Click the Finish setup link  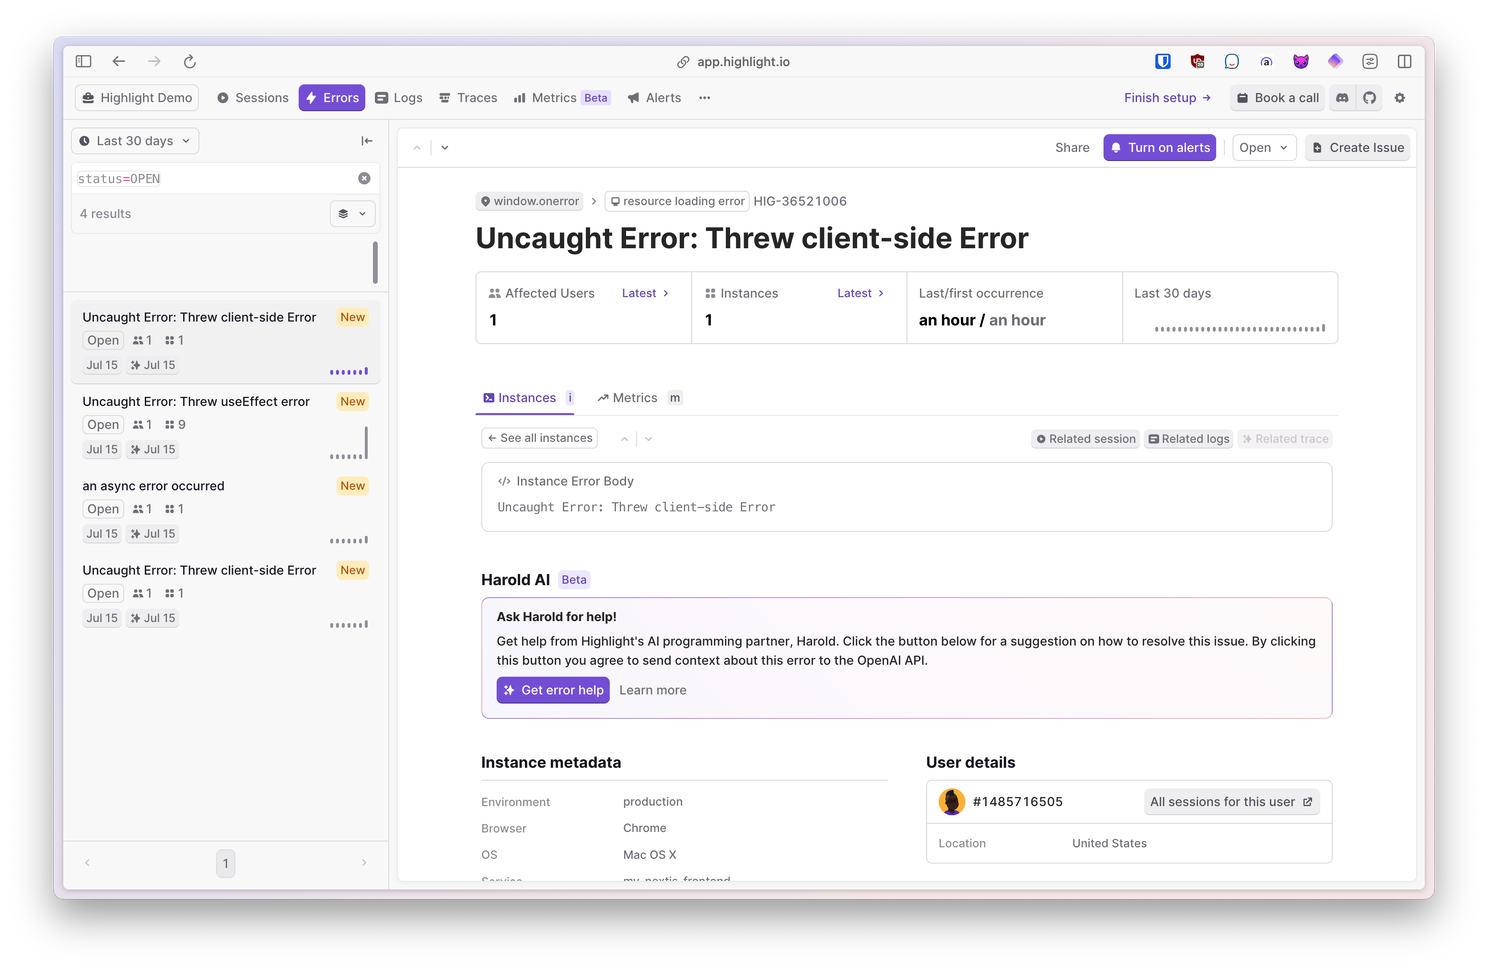click(1167, 98)
